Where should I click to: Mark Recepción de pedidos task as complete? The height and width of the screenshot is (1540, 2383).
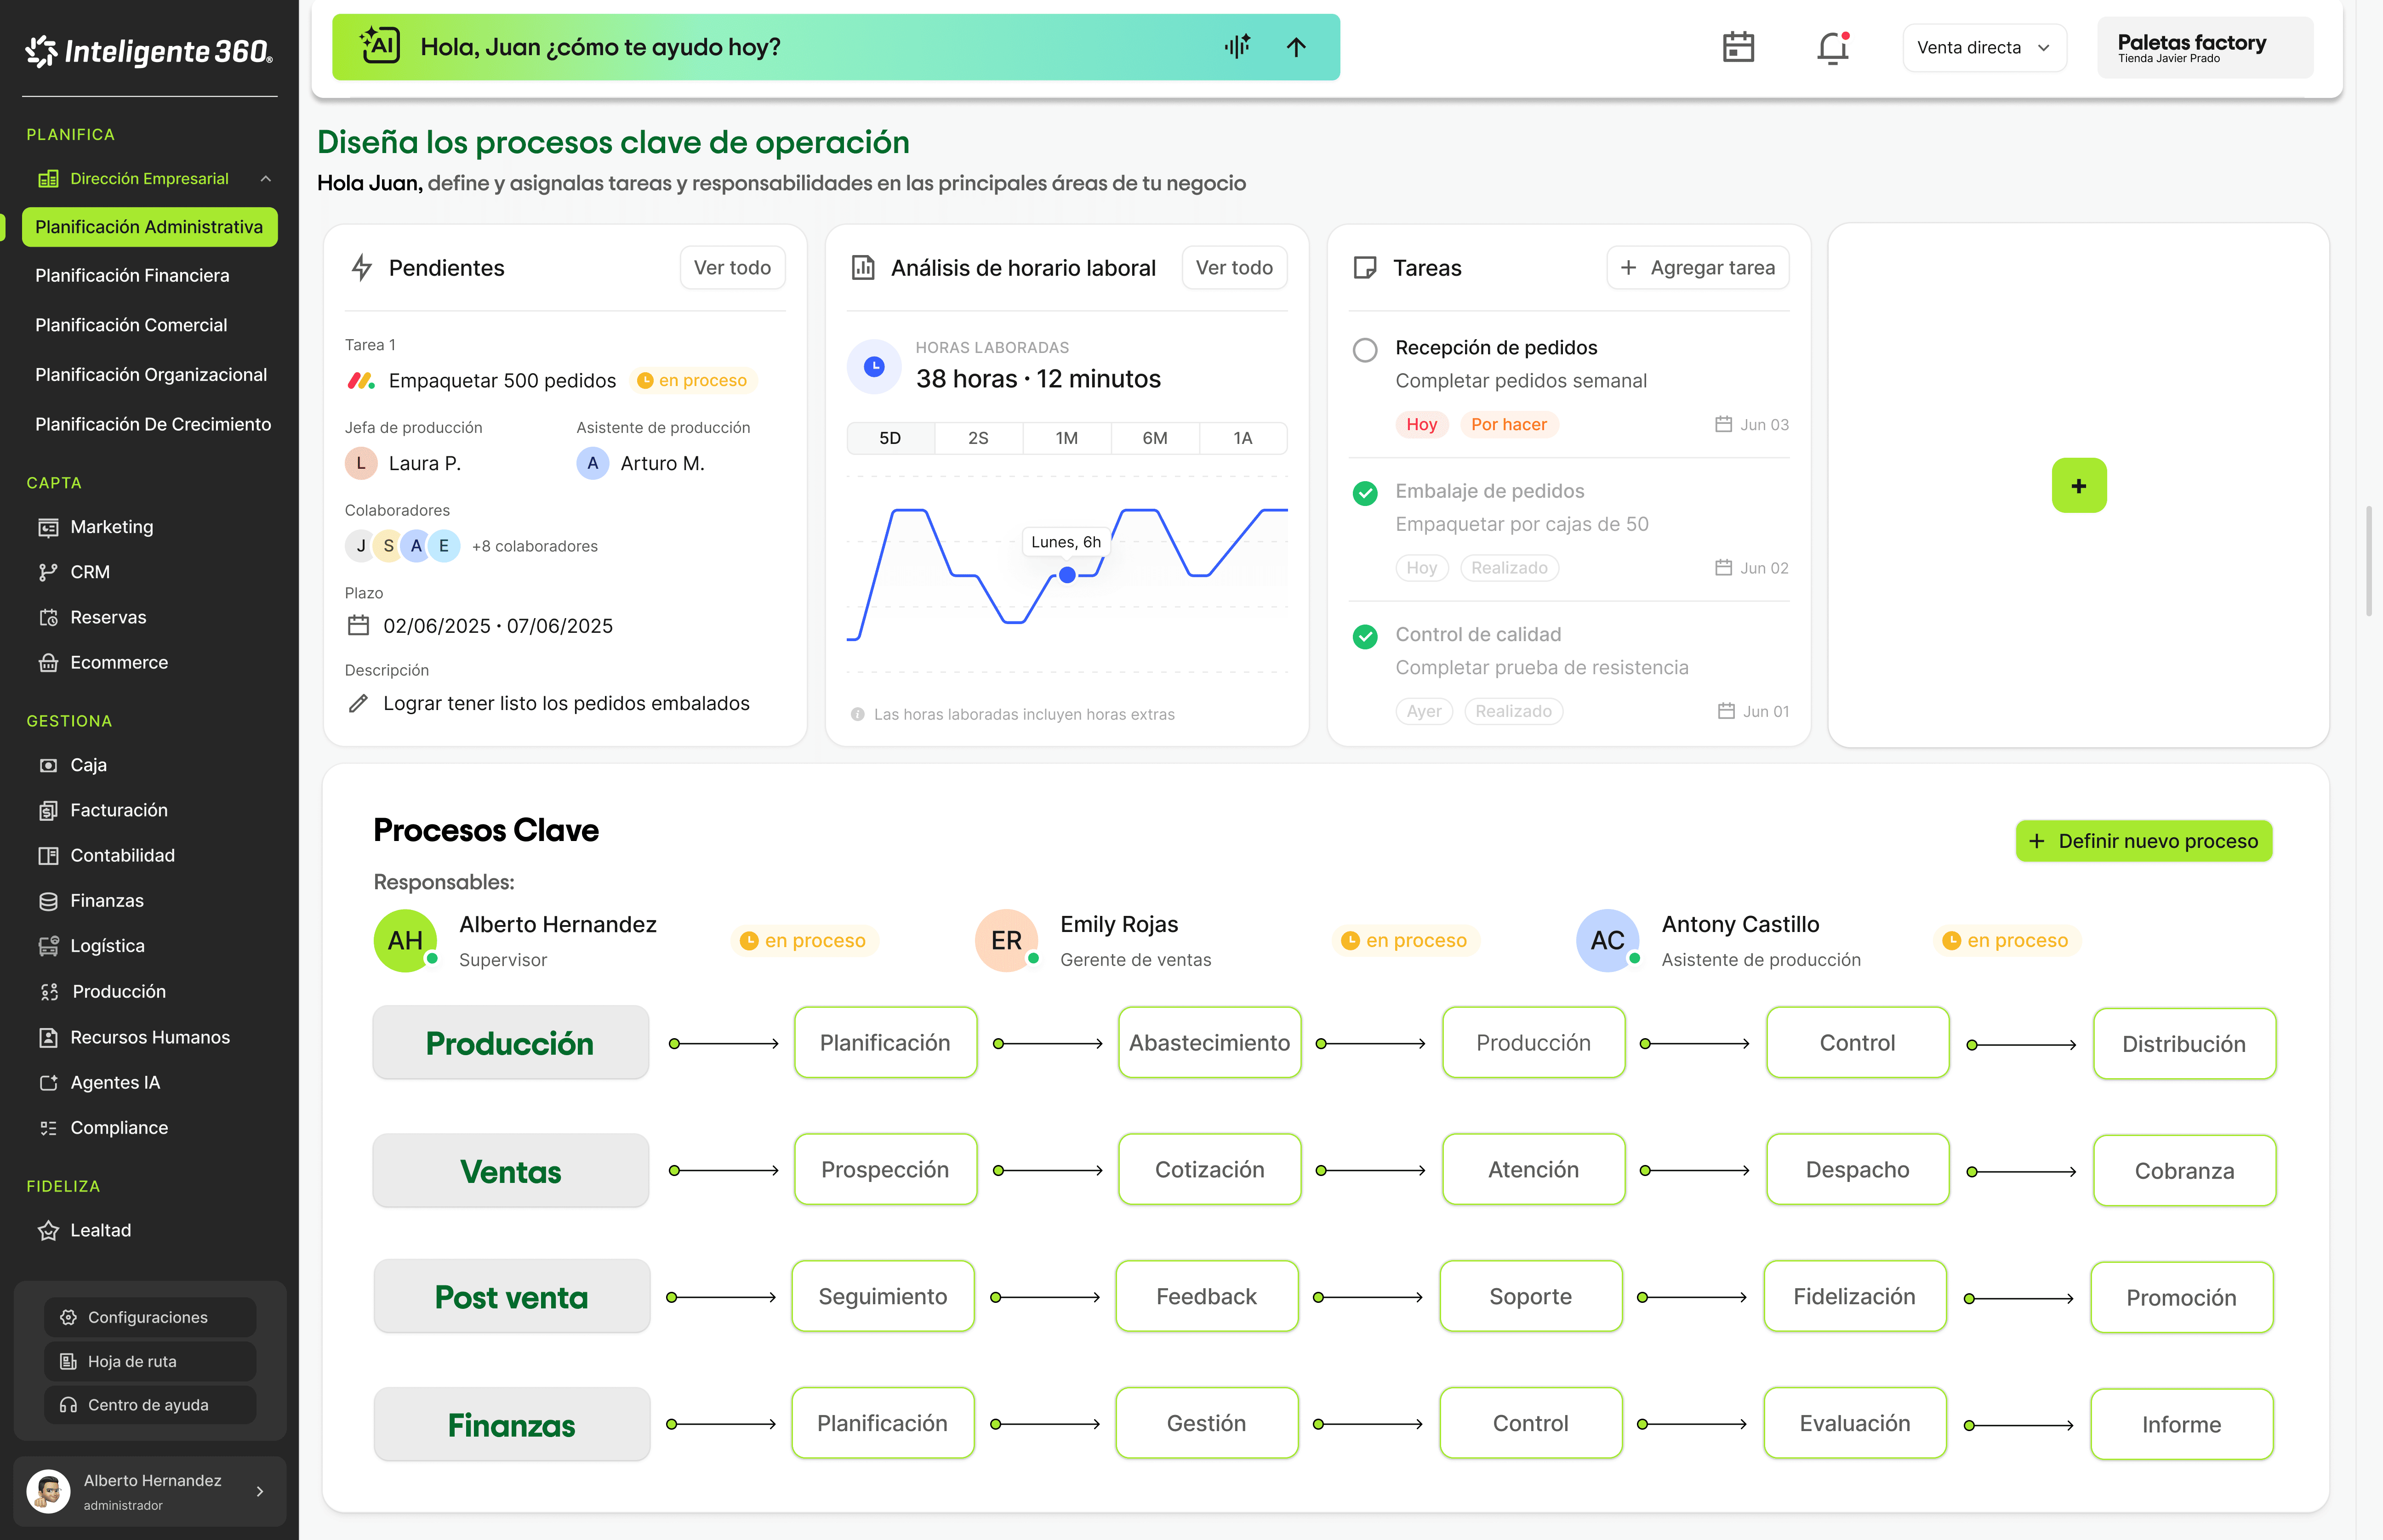(x=1364, y=350)
